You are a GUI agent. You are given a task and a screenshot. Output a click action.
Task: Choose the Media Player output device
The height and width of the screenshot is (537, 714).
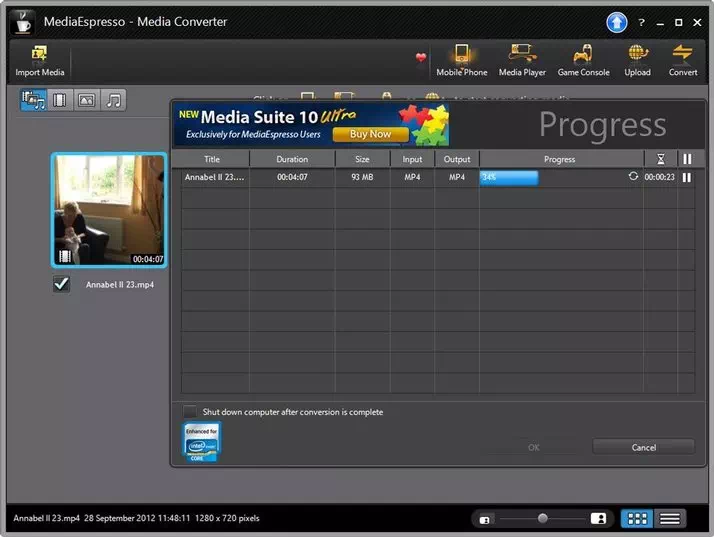tap(522, 61)
